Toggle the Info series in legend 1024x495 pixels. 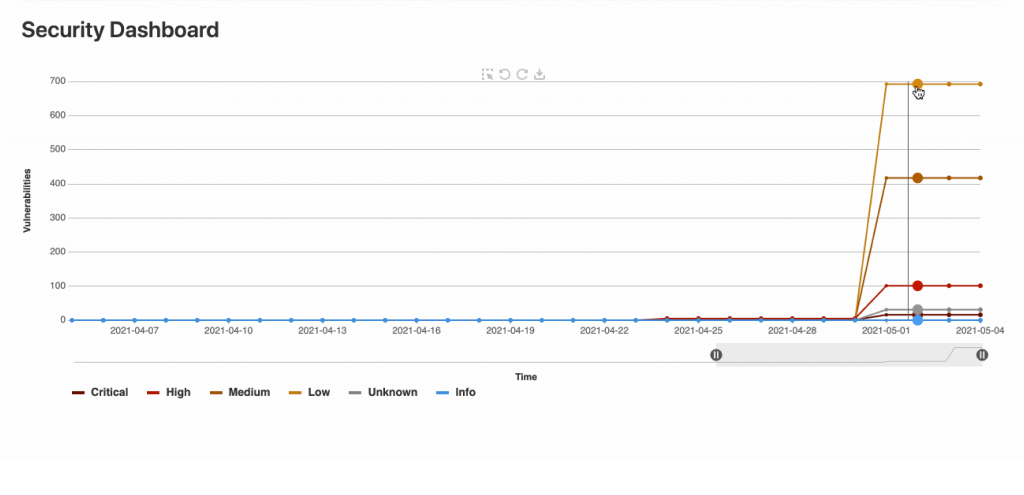pos(456,392)
